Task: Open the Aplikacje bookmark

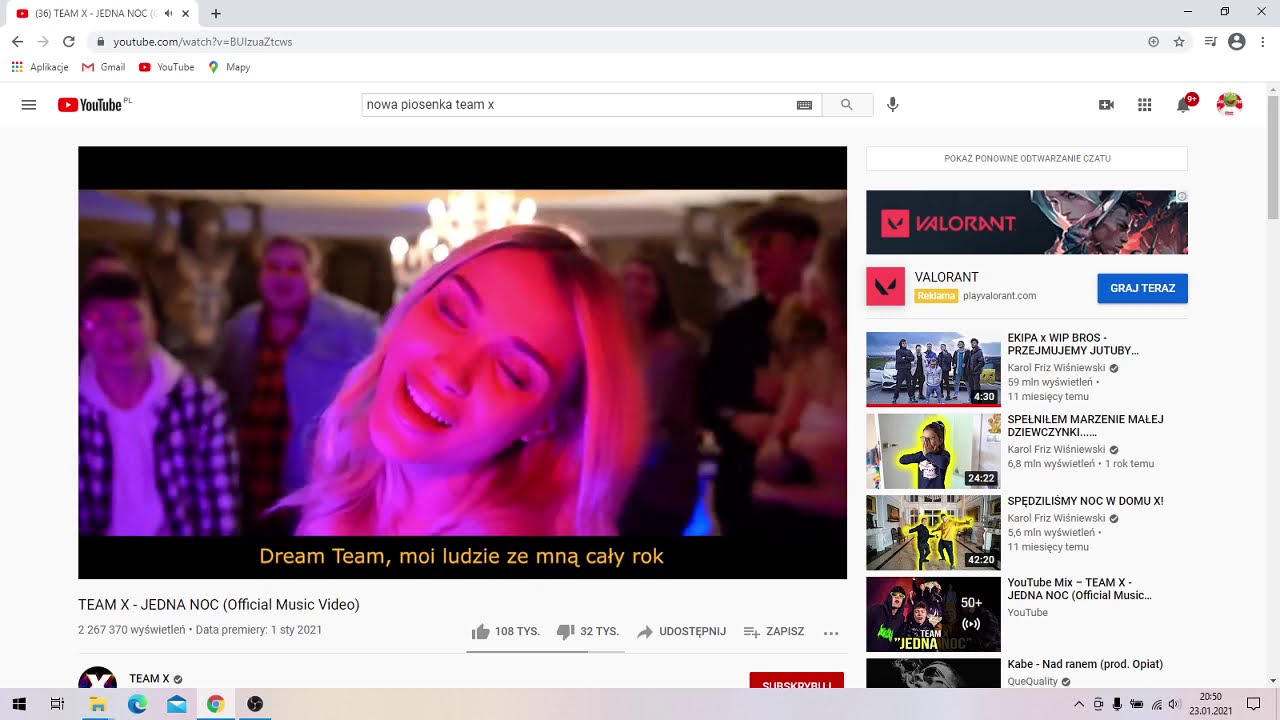Action: 40,67
